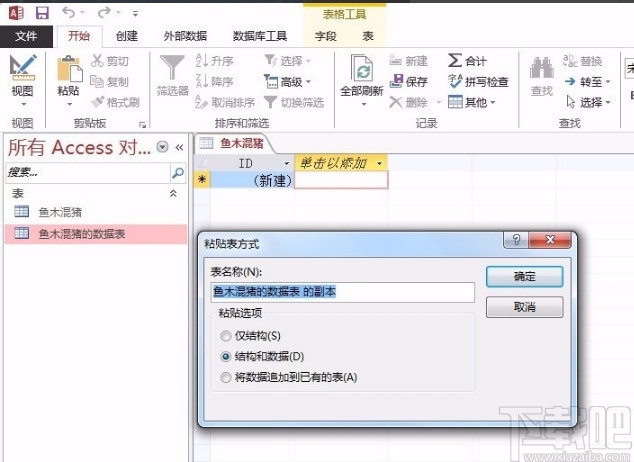Open the 文件 (File) menu tab
Viewport: 634px width, 462px height.
(x=26, y=36)
